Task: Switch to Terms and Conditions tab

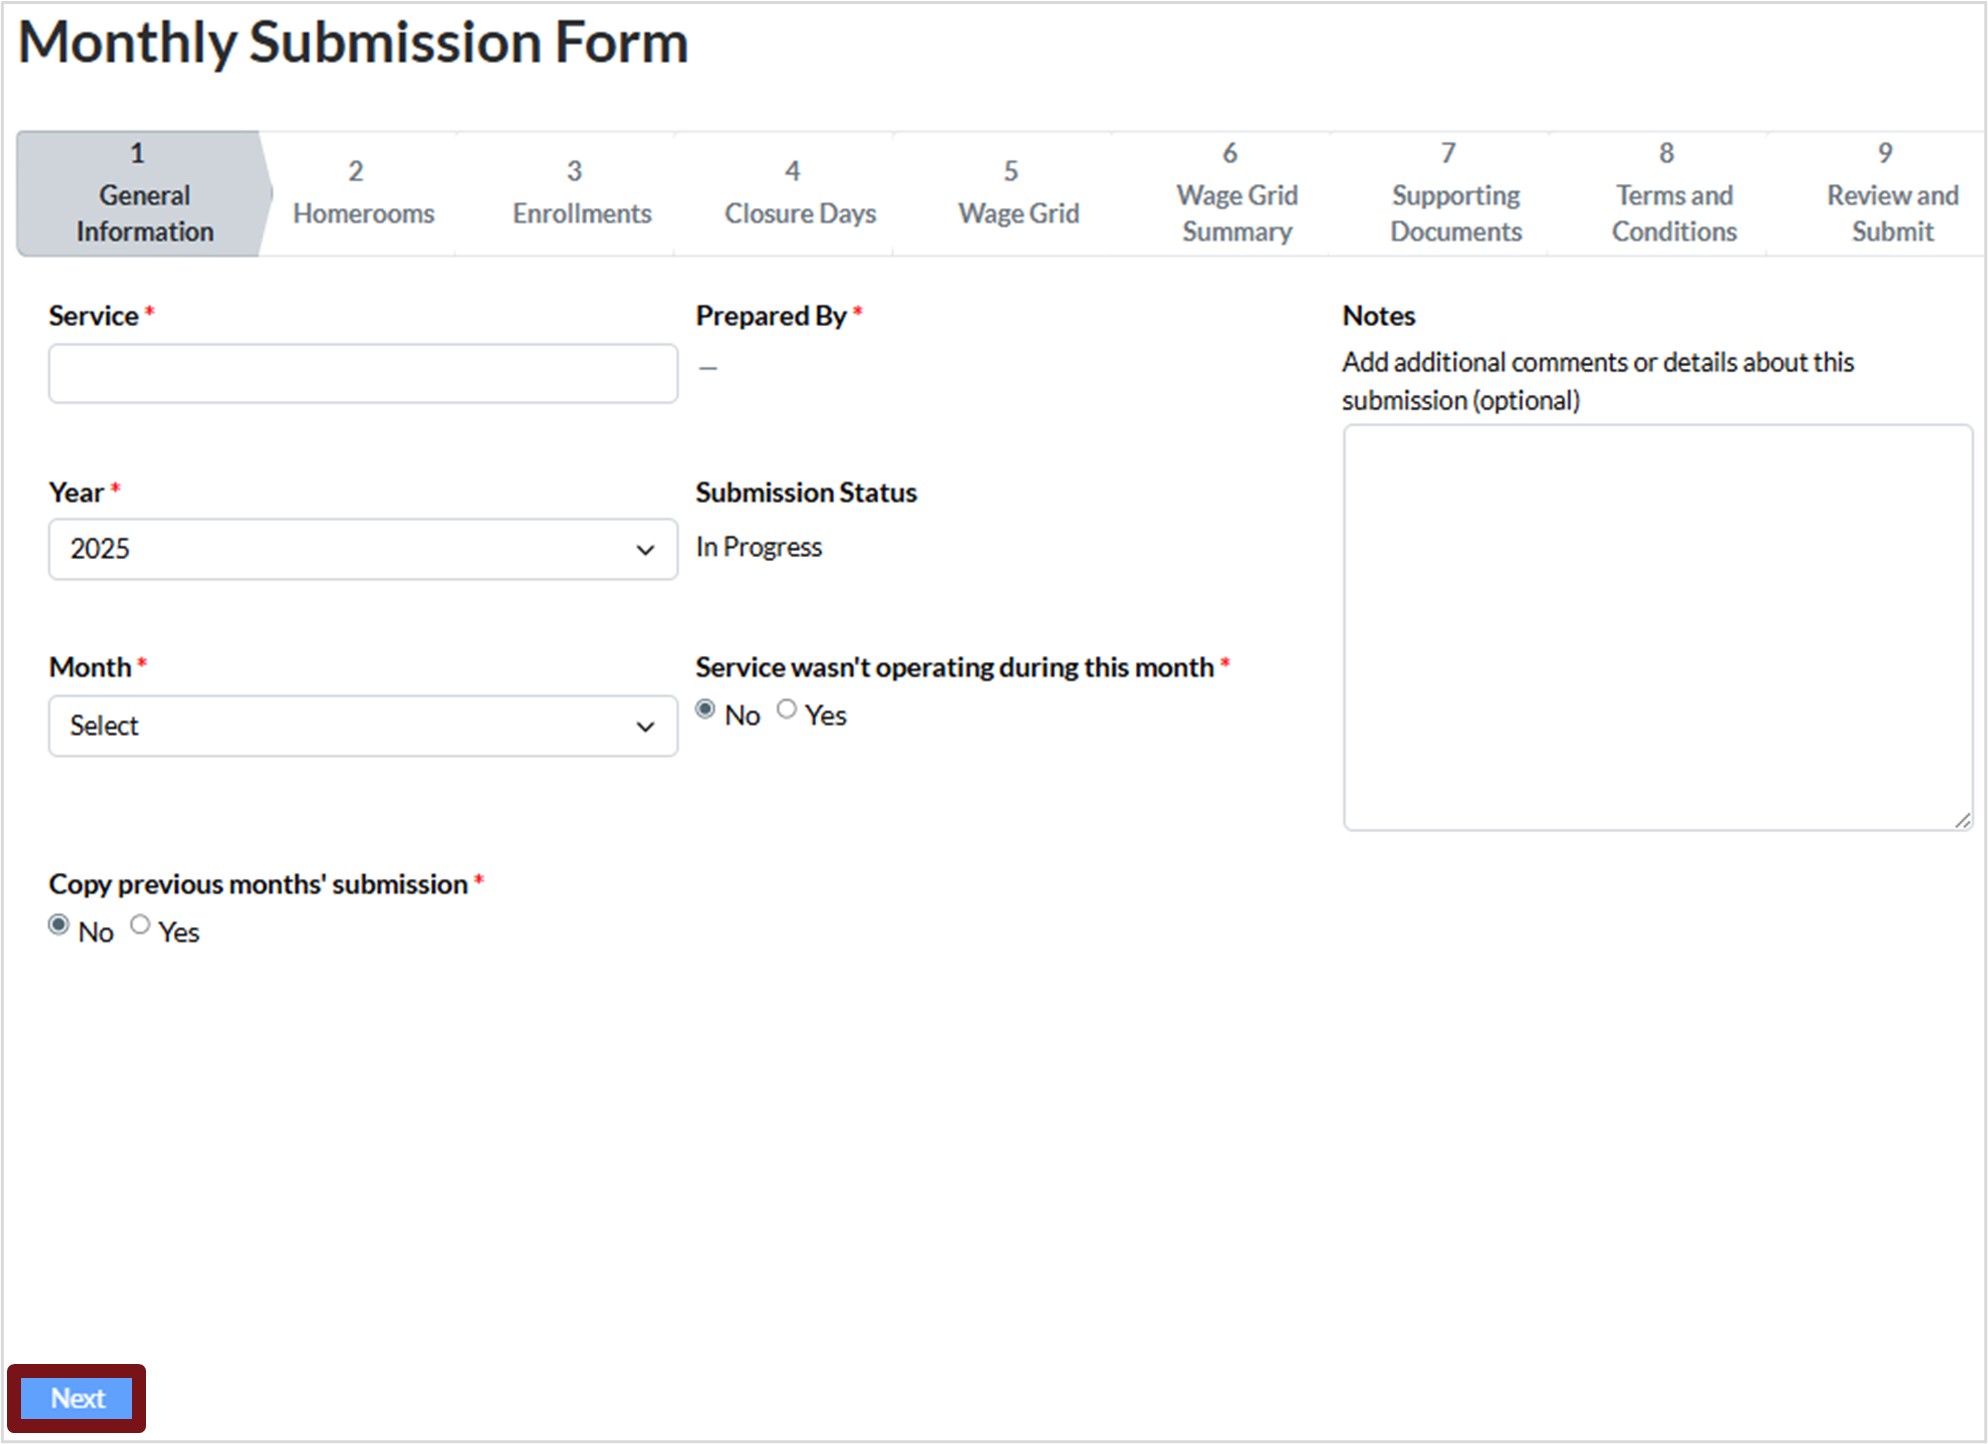Action: 1674,194
